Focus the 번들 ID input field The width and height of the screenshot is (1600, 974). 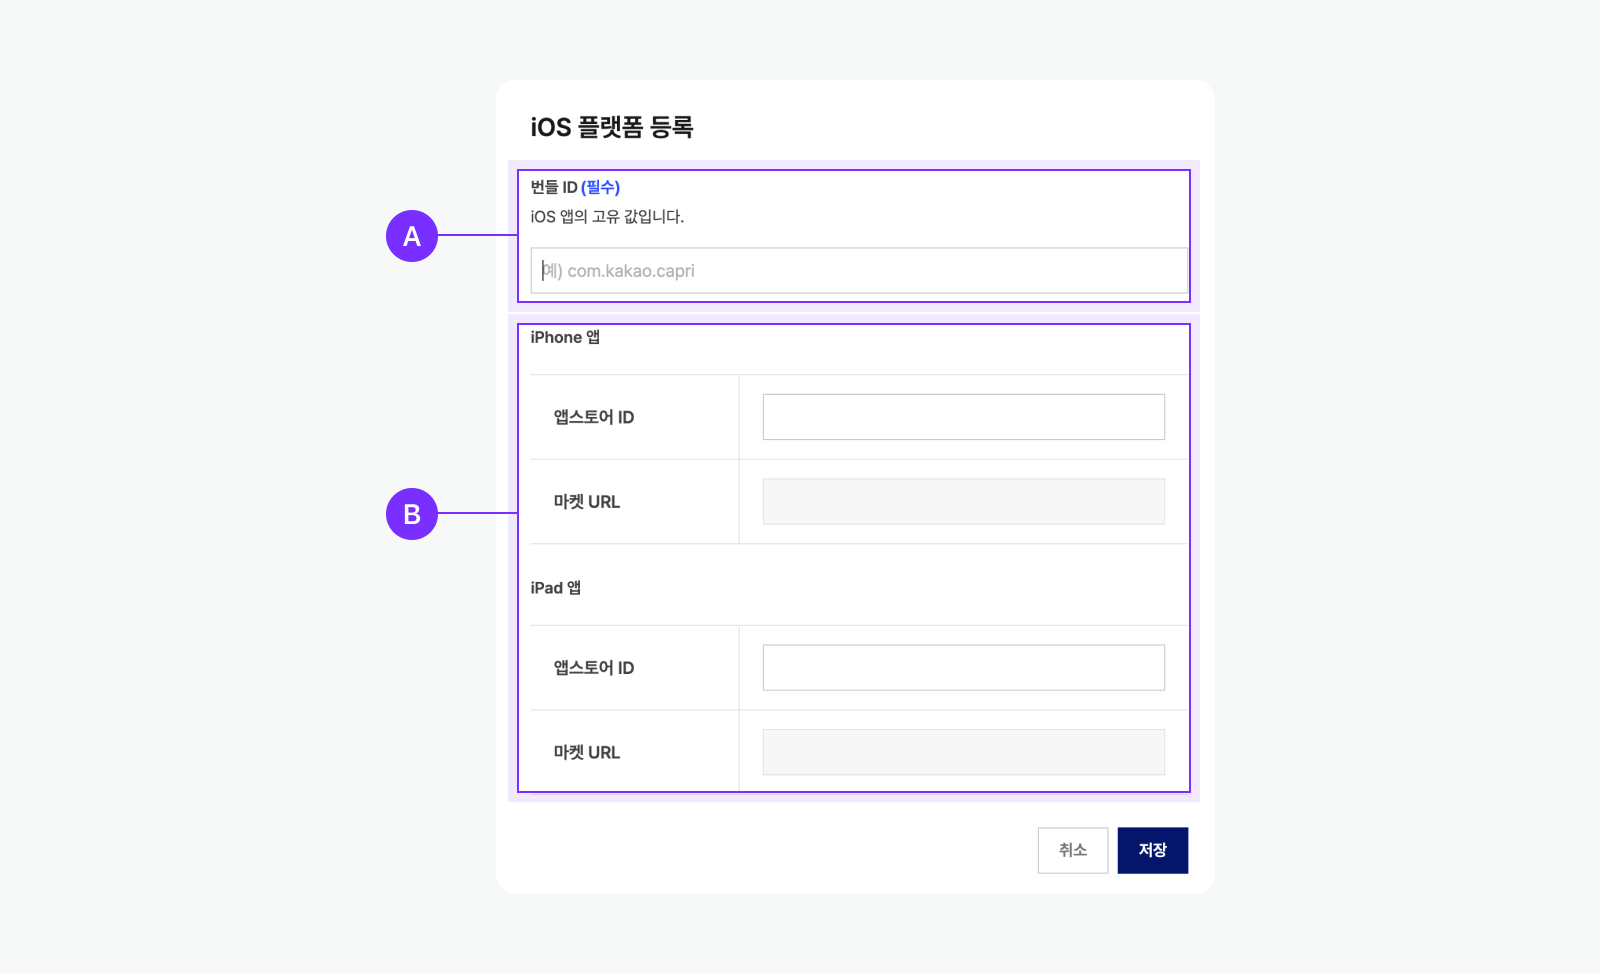pyautogui.click(x=859, y=271)
